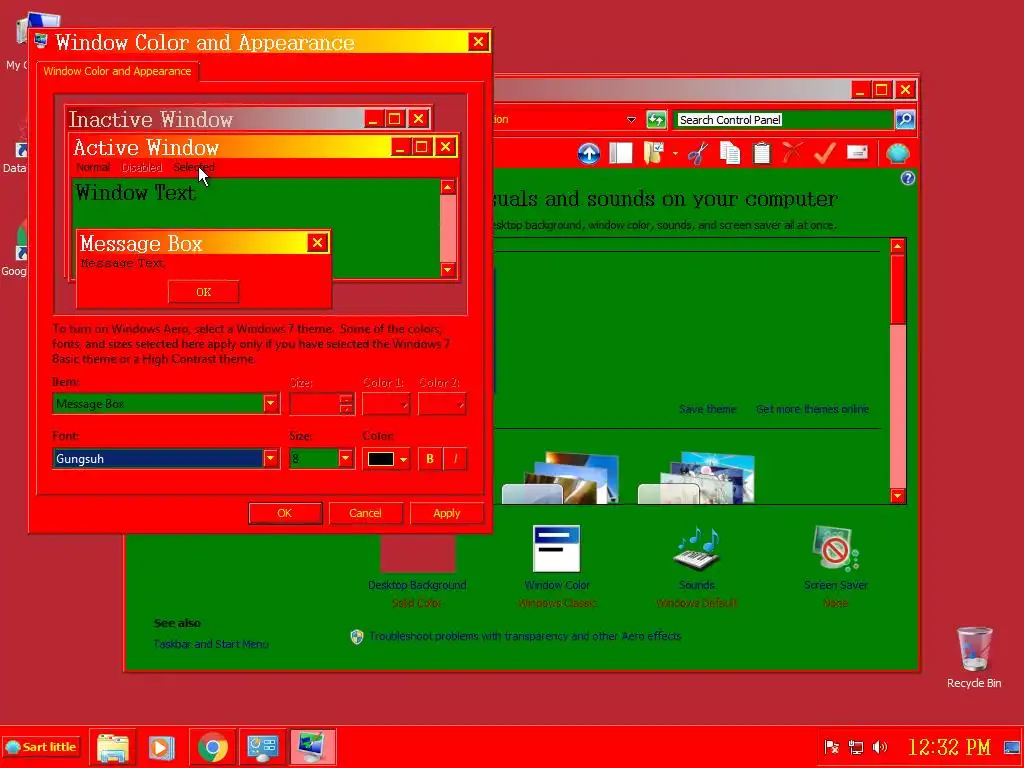Click Disabled menu item in preview

pos(141,167)
